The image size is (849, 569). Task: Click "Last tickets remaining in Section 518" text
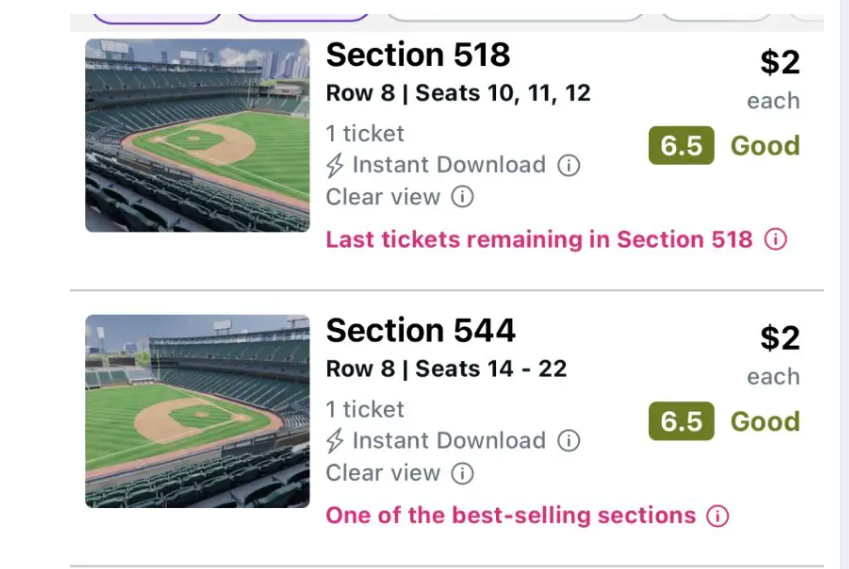point(539,240)
